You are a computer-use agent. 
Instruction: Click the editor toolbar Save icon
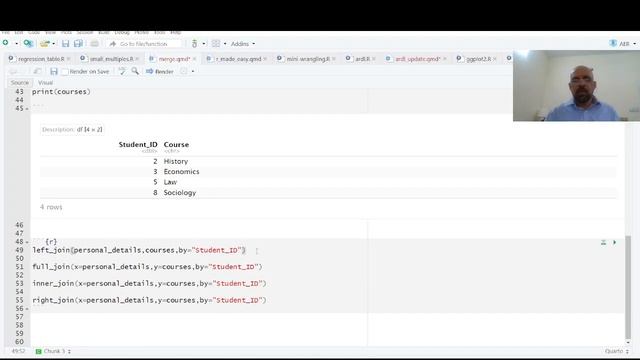click(53, 71)
